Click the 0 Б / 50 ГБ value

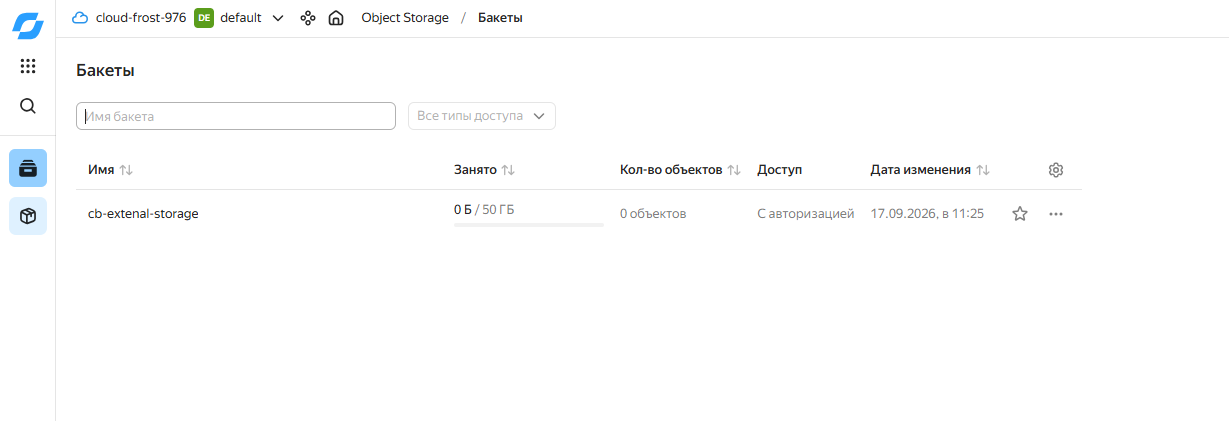[484, 209]
